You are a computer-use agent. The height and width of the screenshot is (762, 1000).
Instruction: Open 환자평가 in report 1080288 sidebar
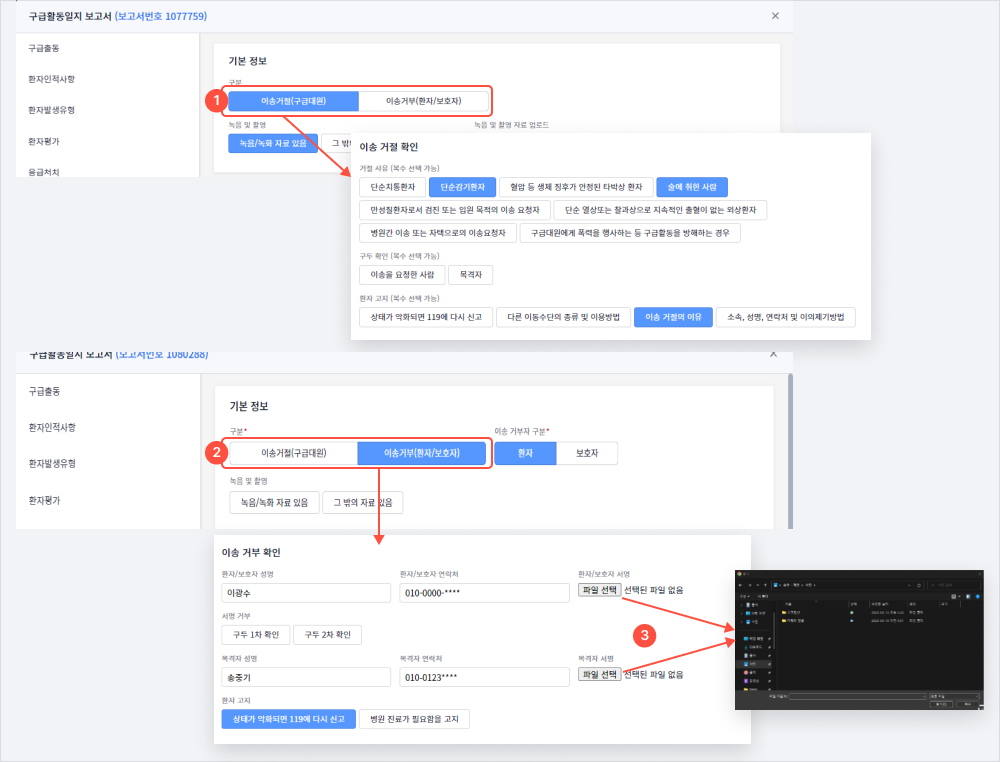point(44,501)
